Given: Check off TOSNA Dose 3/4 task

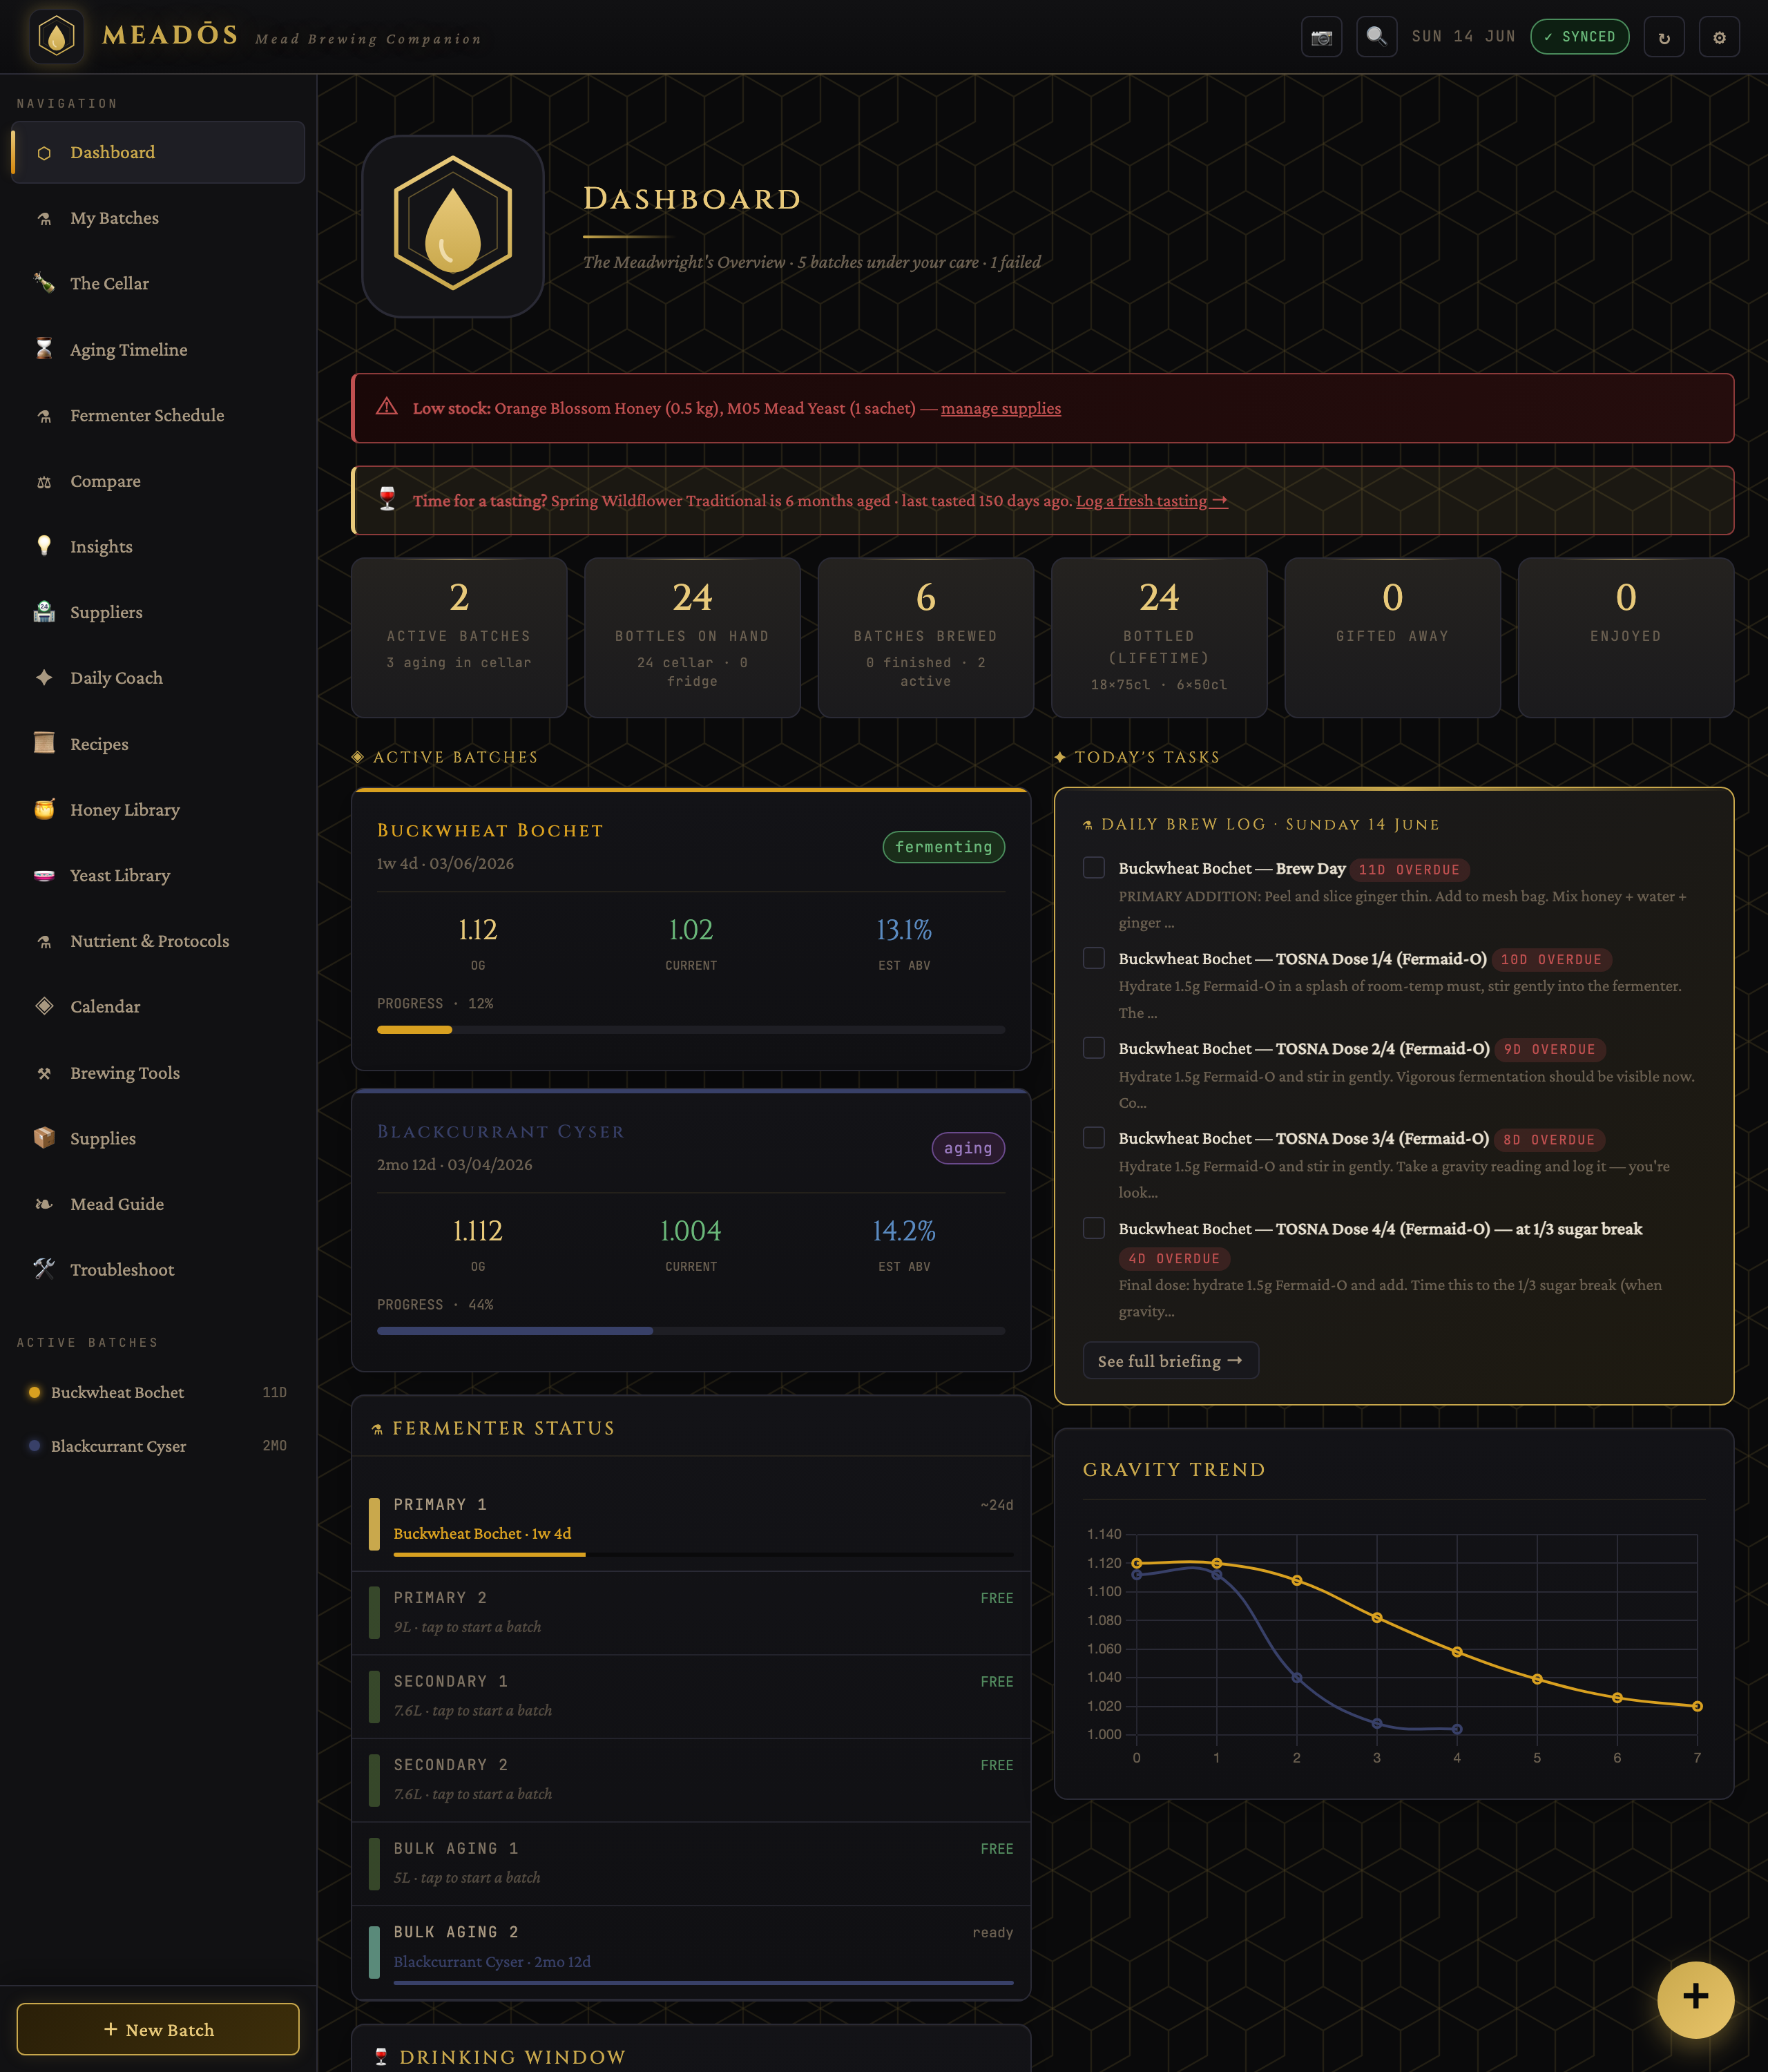Looking at the screenshot, I should coord(1094,1137).
